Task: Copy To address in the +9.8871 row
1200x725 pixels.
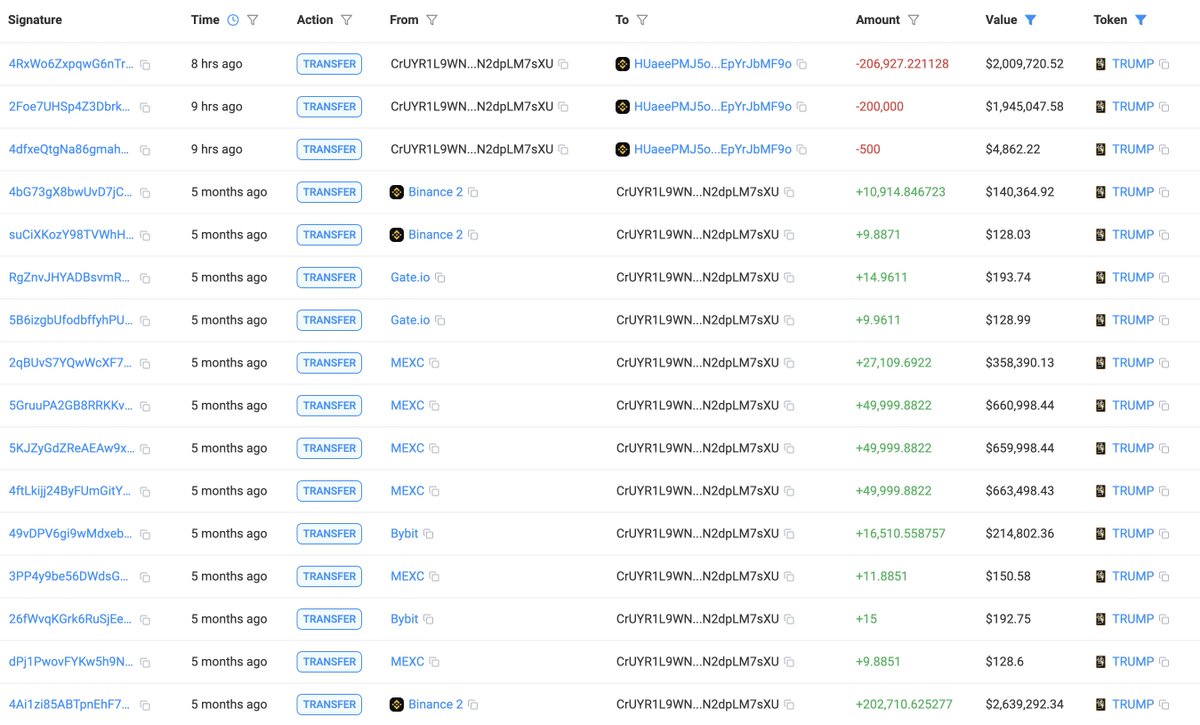Action: coord(790,235)
